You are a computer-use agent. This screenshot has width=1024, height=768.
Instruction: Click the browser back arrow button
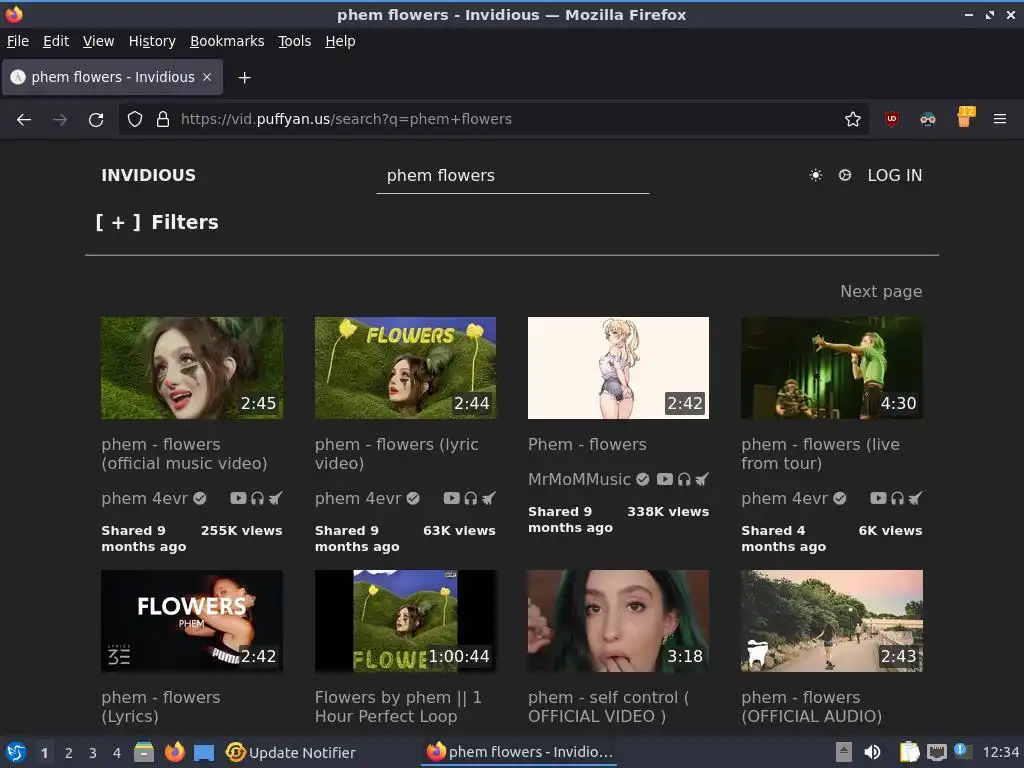tap(24, 120)
